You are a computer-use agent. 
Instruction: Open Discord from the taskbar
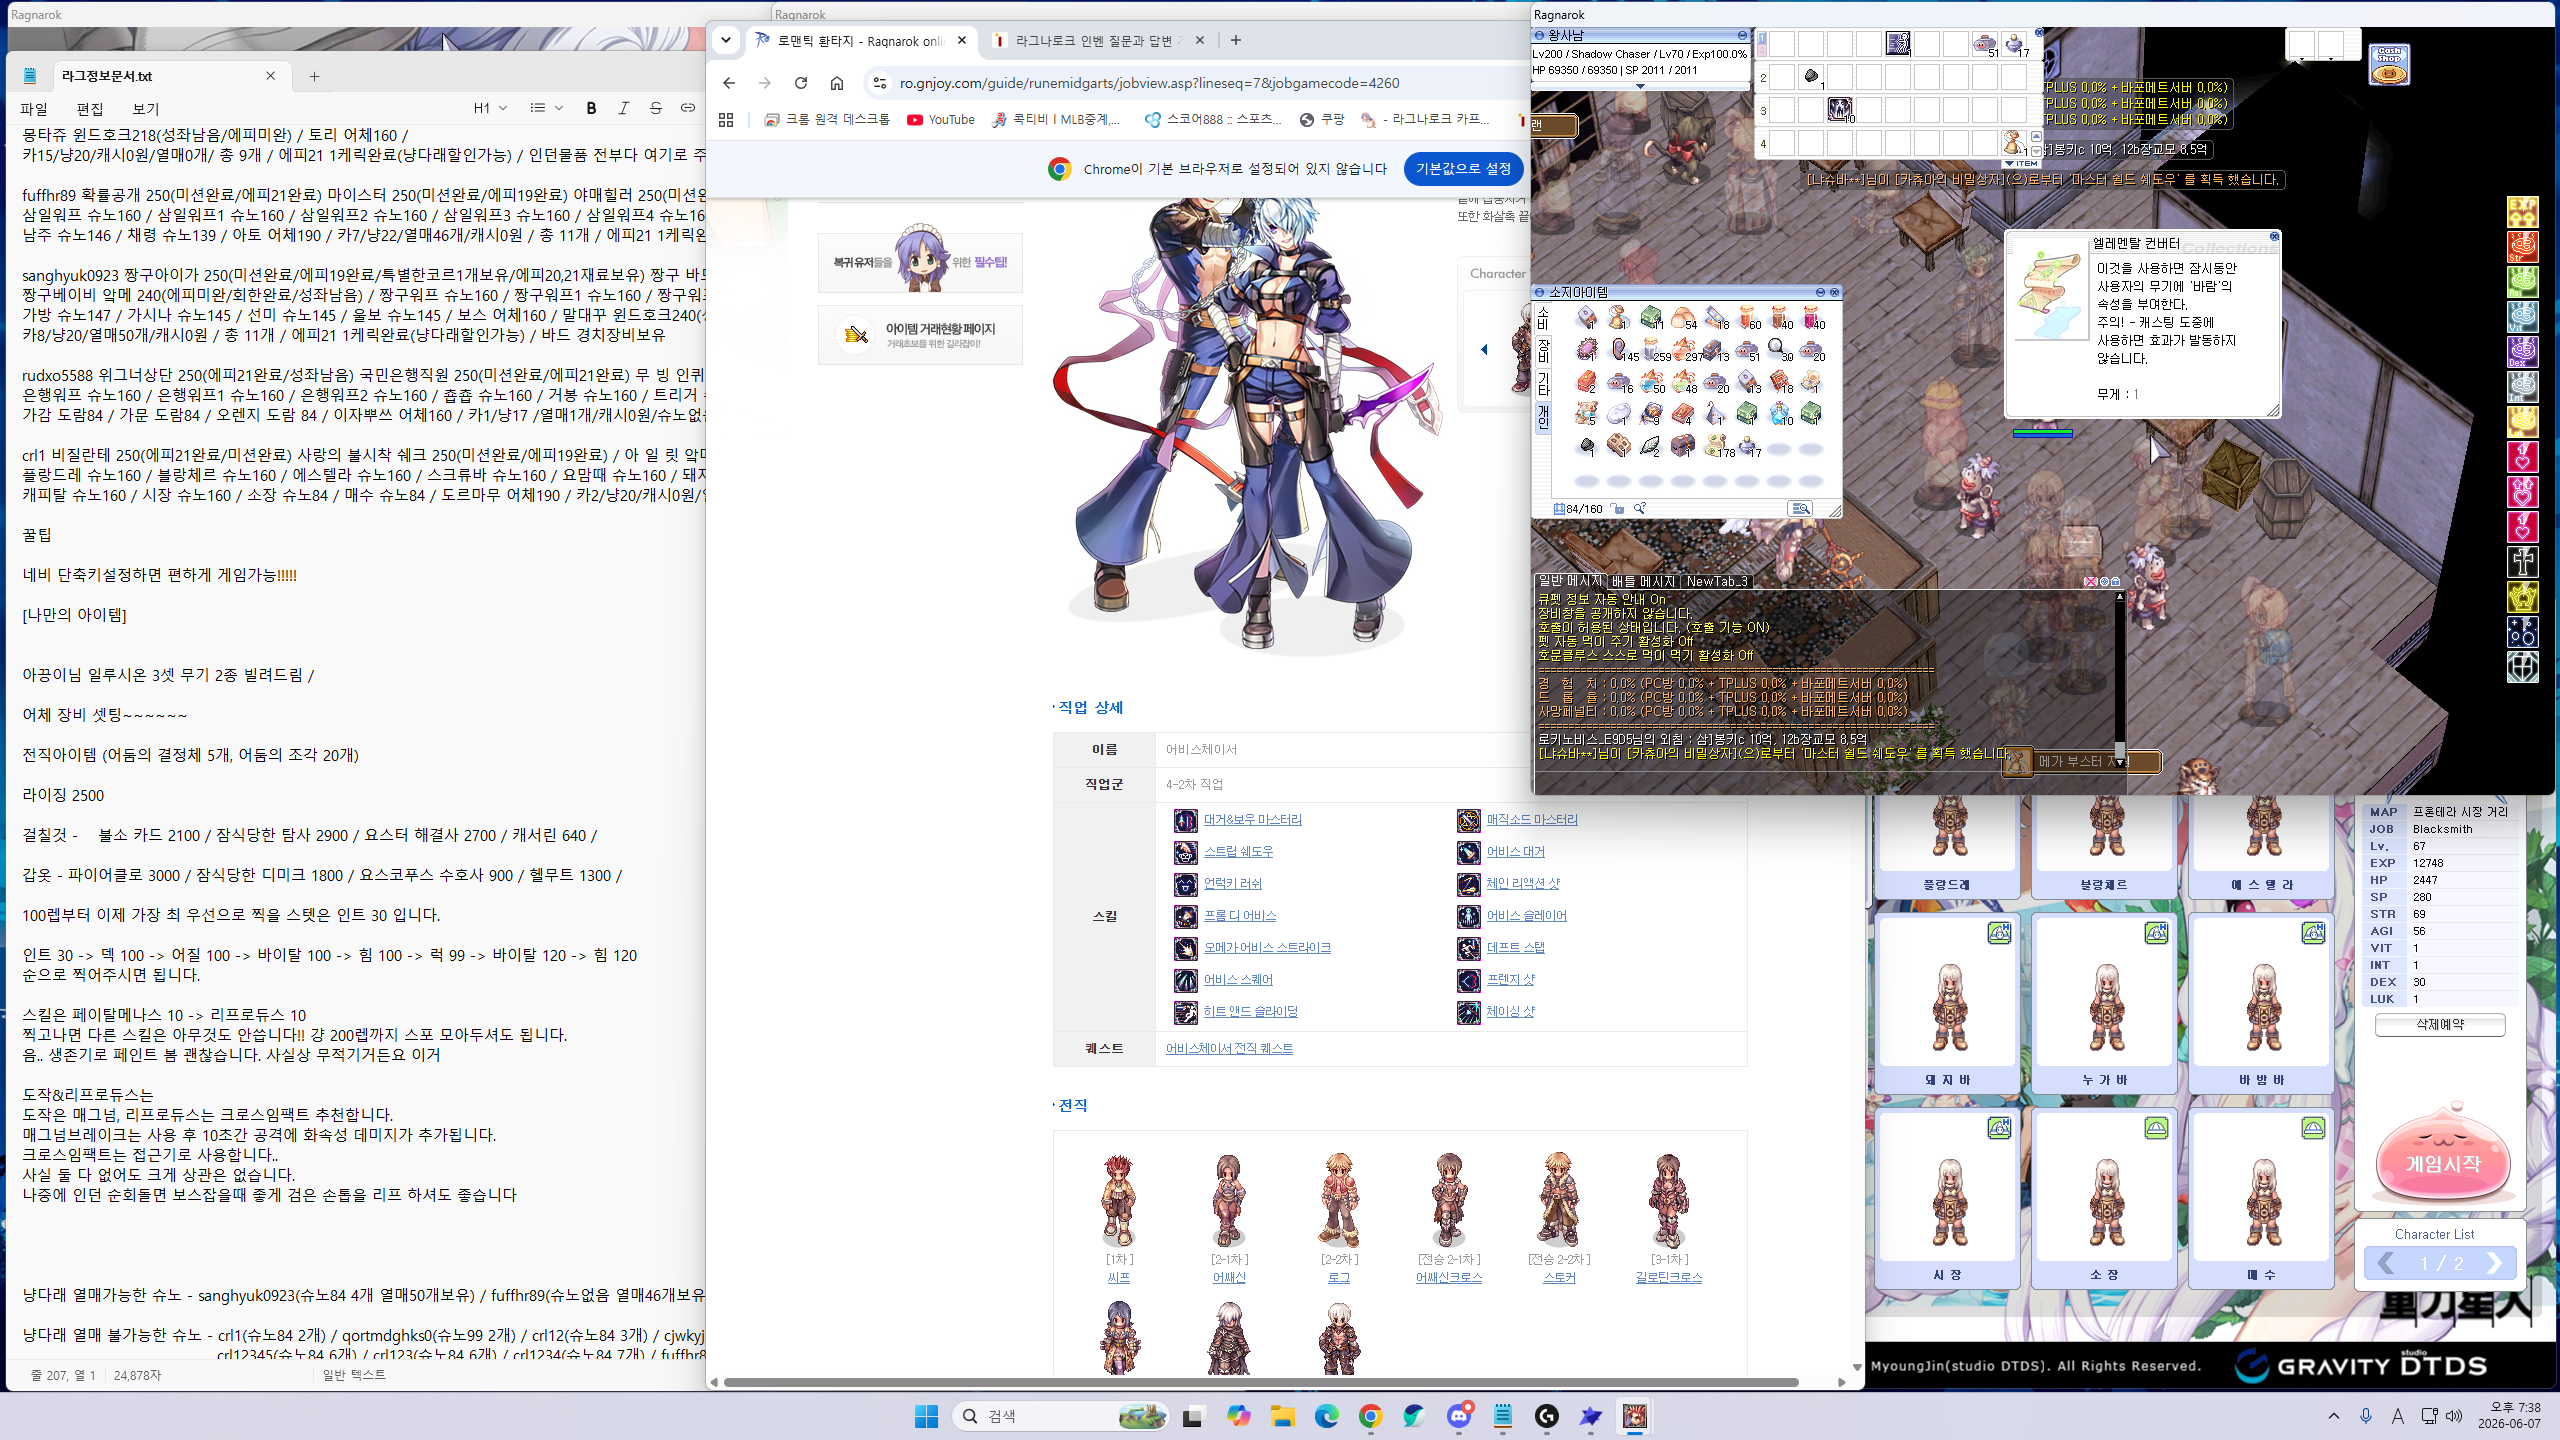1459,1416
